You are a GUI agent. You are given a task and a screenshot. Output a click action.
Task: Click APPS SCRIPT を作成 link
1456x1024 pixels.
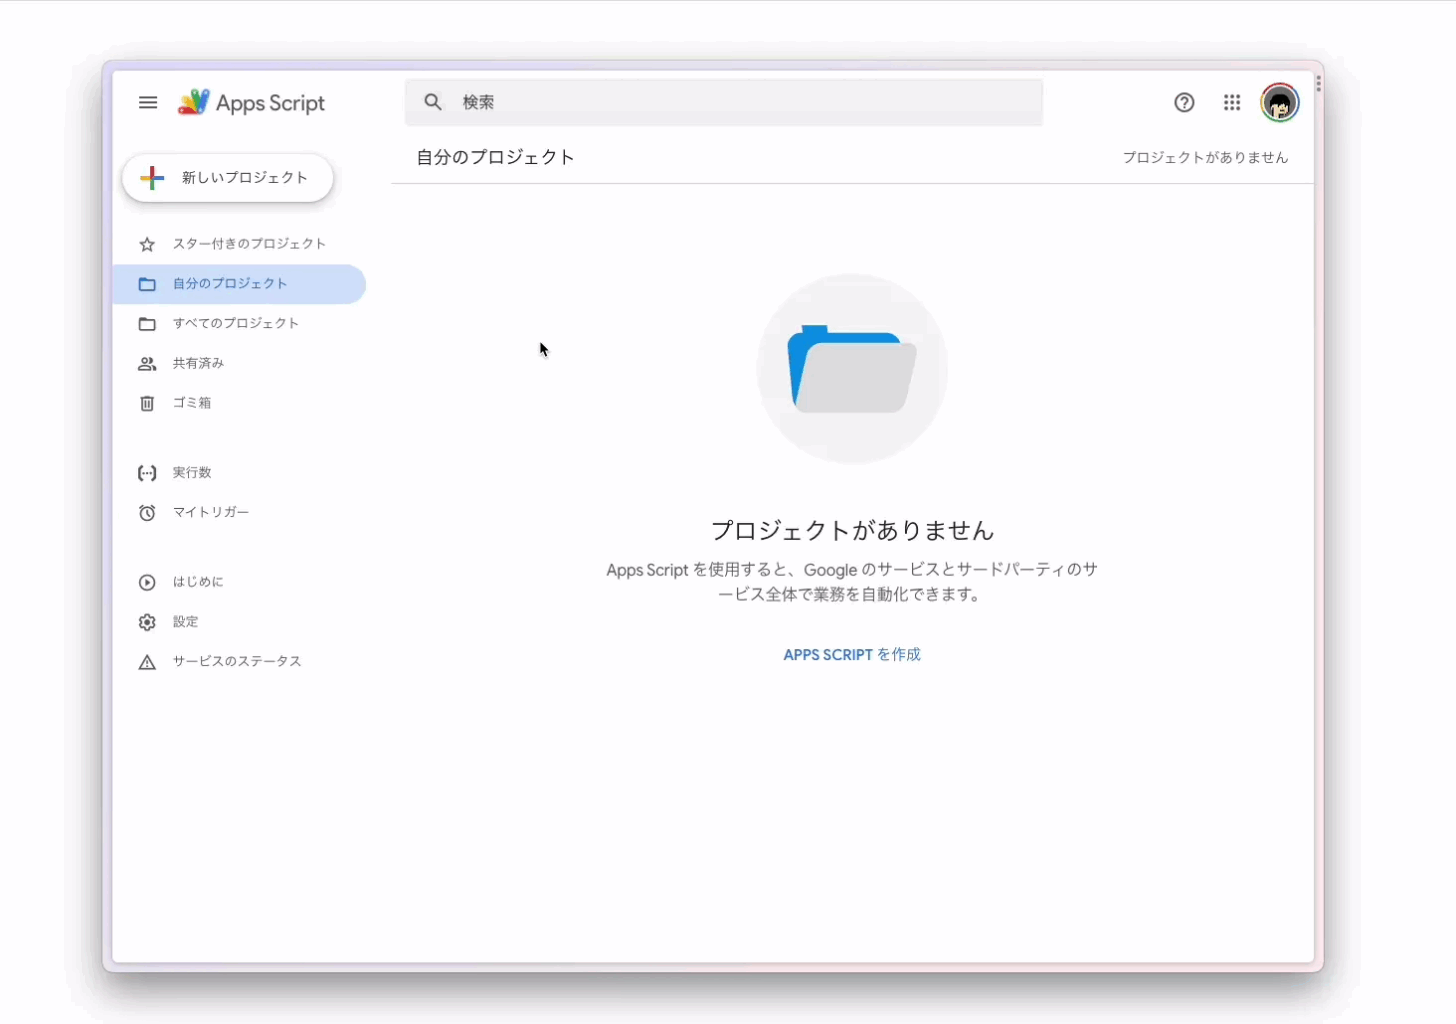click(852, 654)
